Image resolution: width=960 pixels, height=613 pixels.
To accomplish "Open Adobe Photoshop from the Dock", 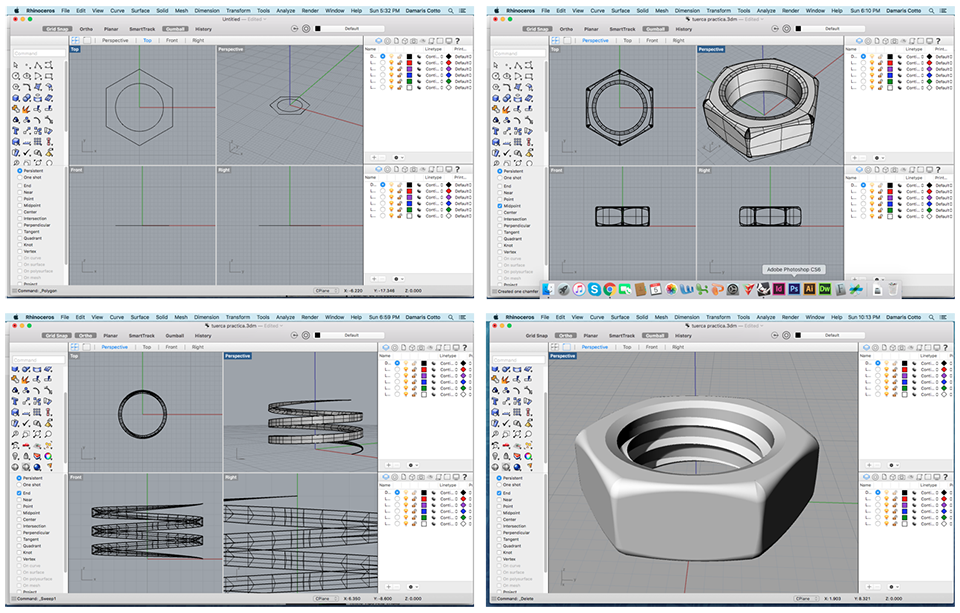I will coord(794,288).
